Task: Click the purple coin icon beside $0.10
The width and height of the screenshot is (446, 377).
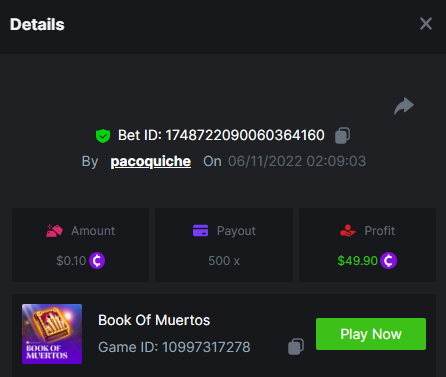Action: tap(97, 261)
